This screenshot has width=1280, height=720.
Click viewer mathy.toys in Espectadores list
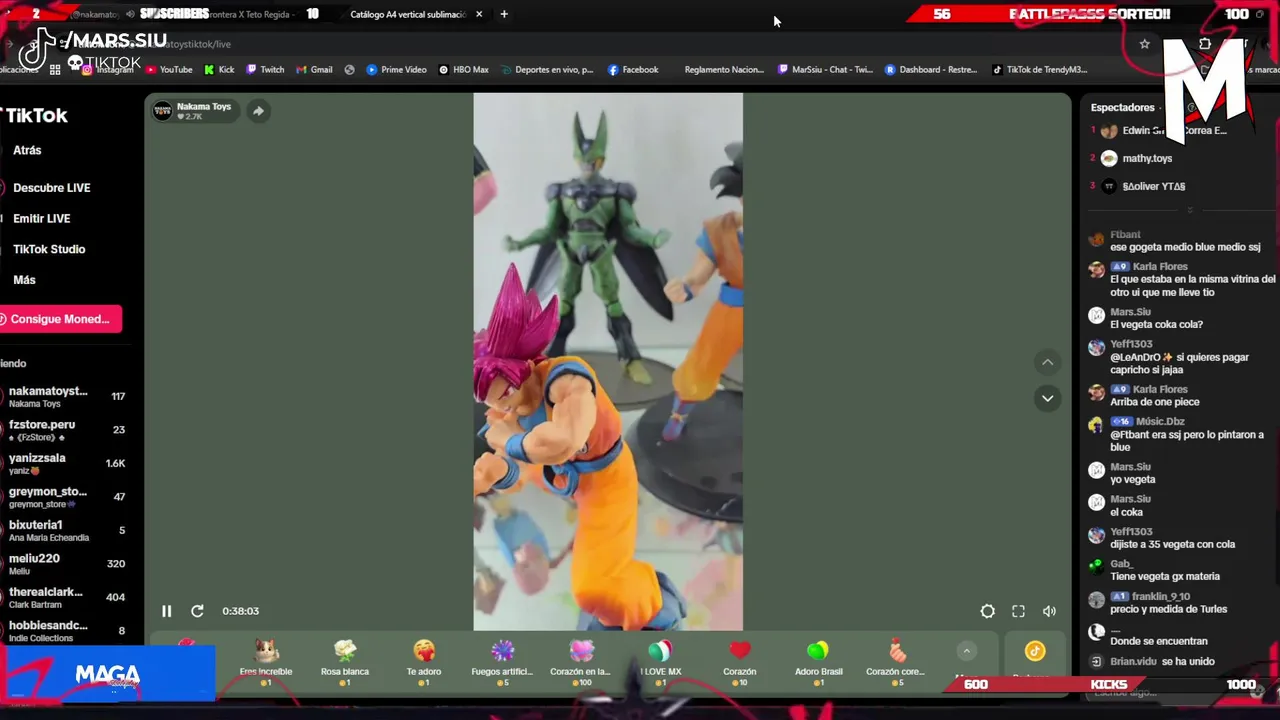pyautogui.click(x=1147, y=158)
